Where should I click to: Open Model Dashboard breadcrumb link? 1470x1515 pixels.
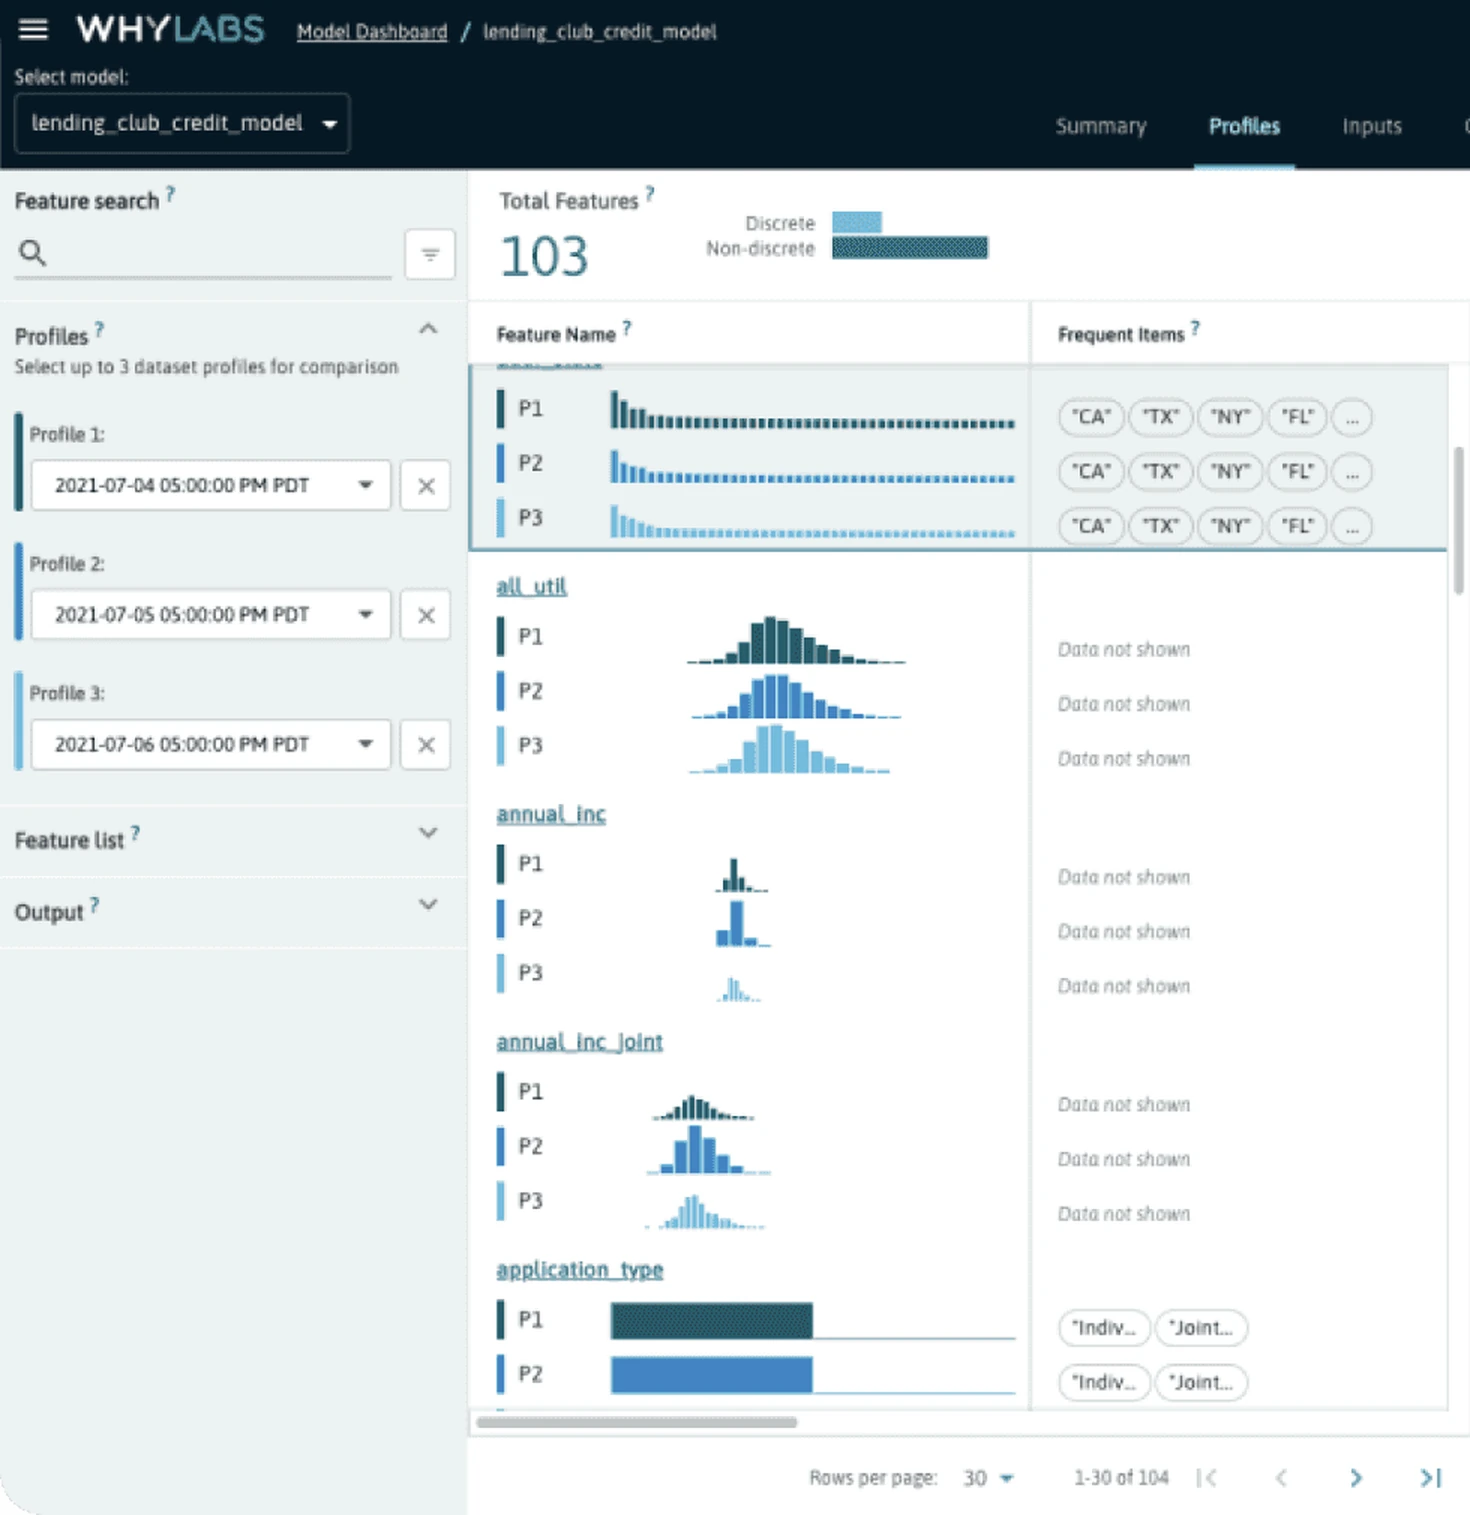point(372,32)
